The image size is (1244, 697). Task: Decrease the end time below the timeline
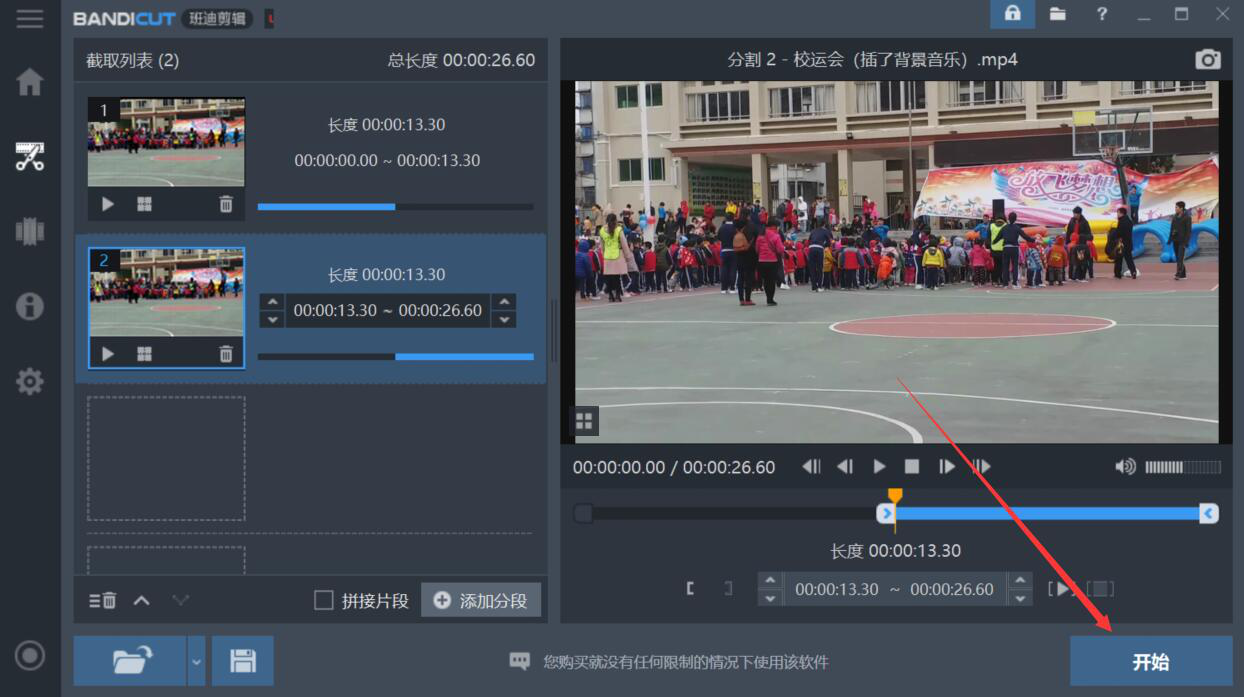1020,598
